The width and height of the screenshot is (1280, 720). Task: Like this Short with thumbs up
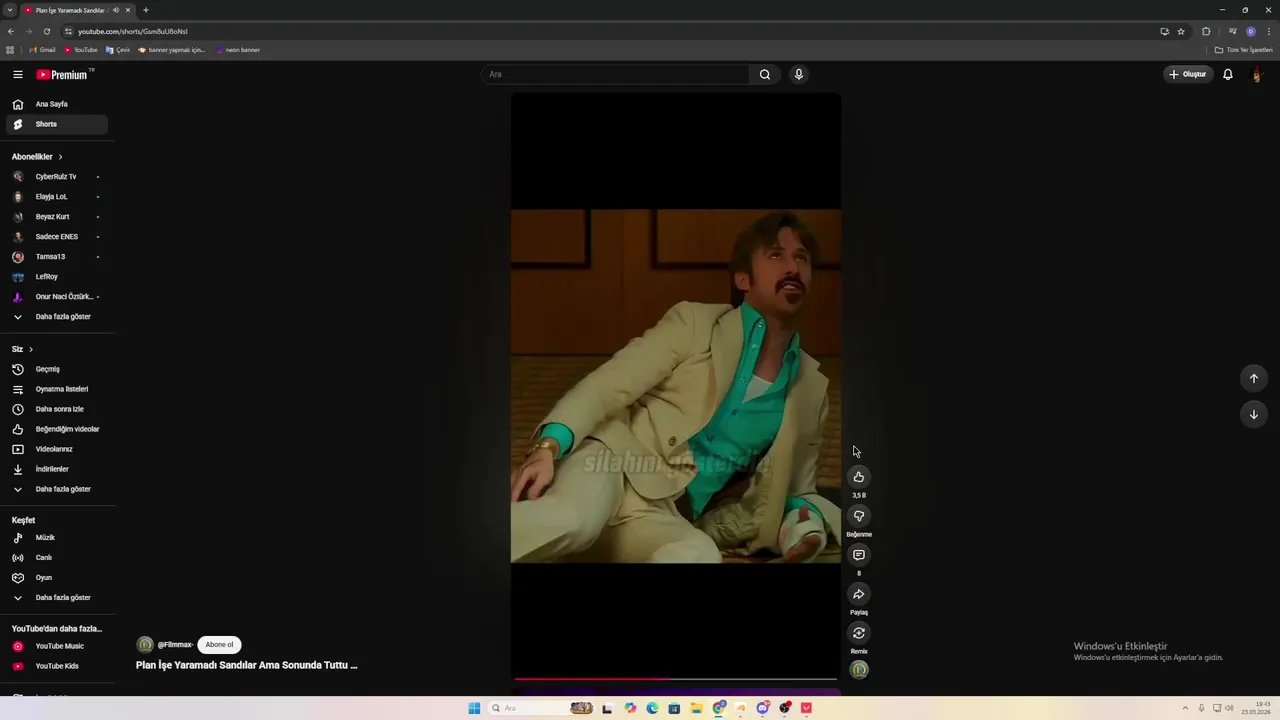coord(859,477)
